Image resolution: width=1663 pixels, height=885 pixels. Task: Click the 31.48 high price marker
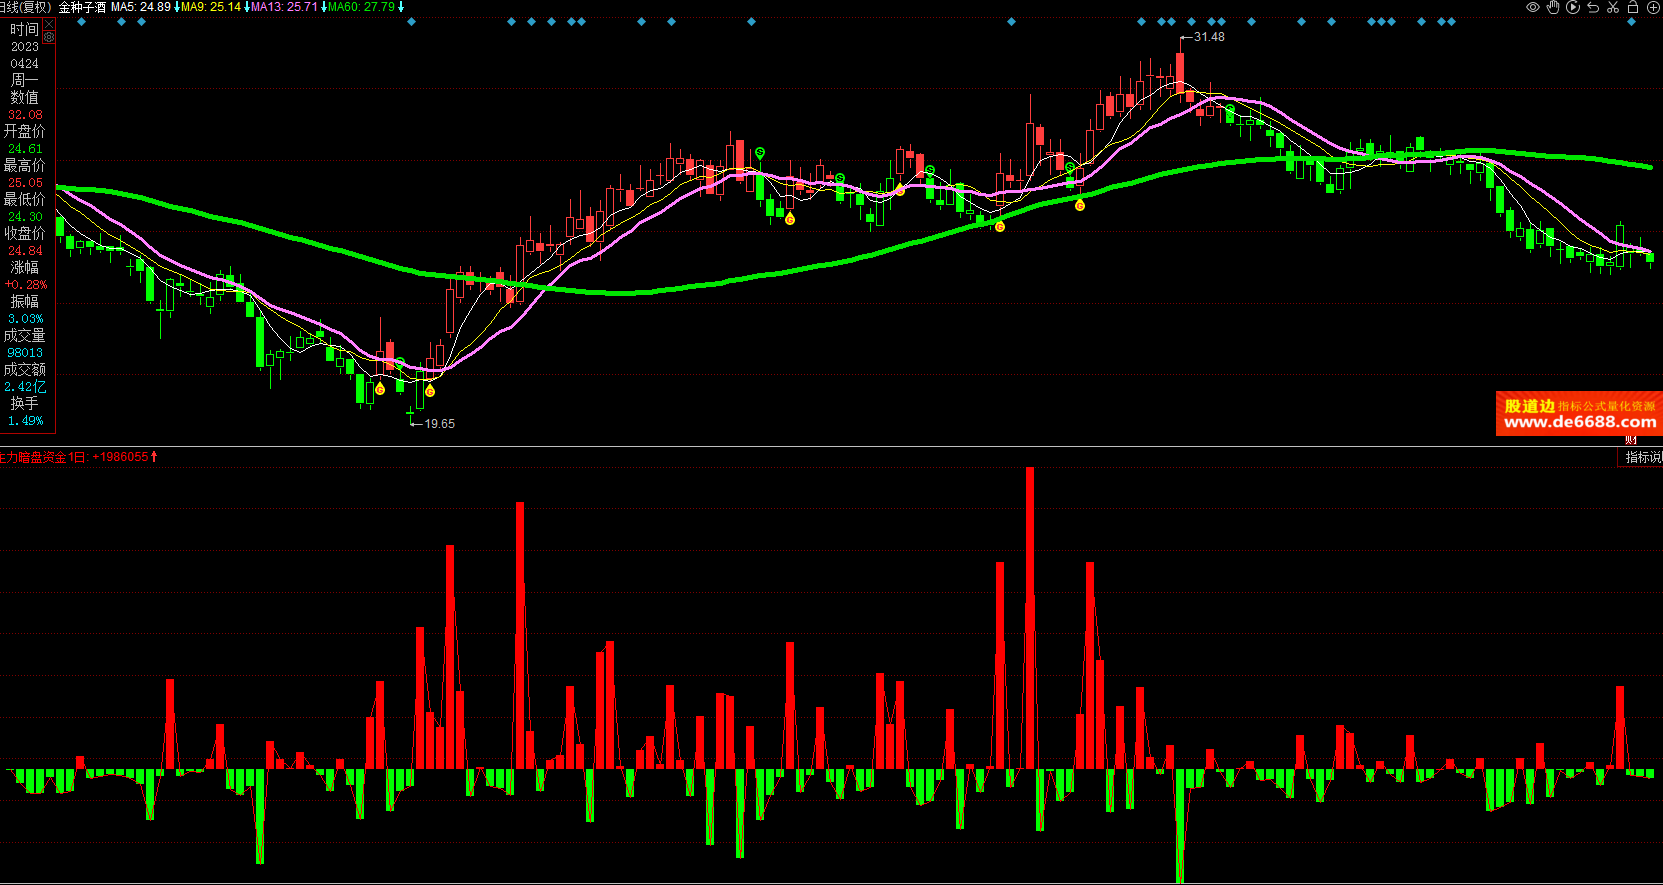pos(1208,37)
